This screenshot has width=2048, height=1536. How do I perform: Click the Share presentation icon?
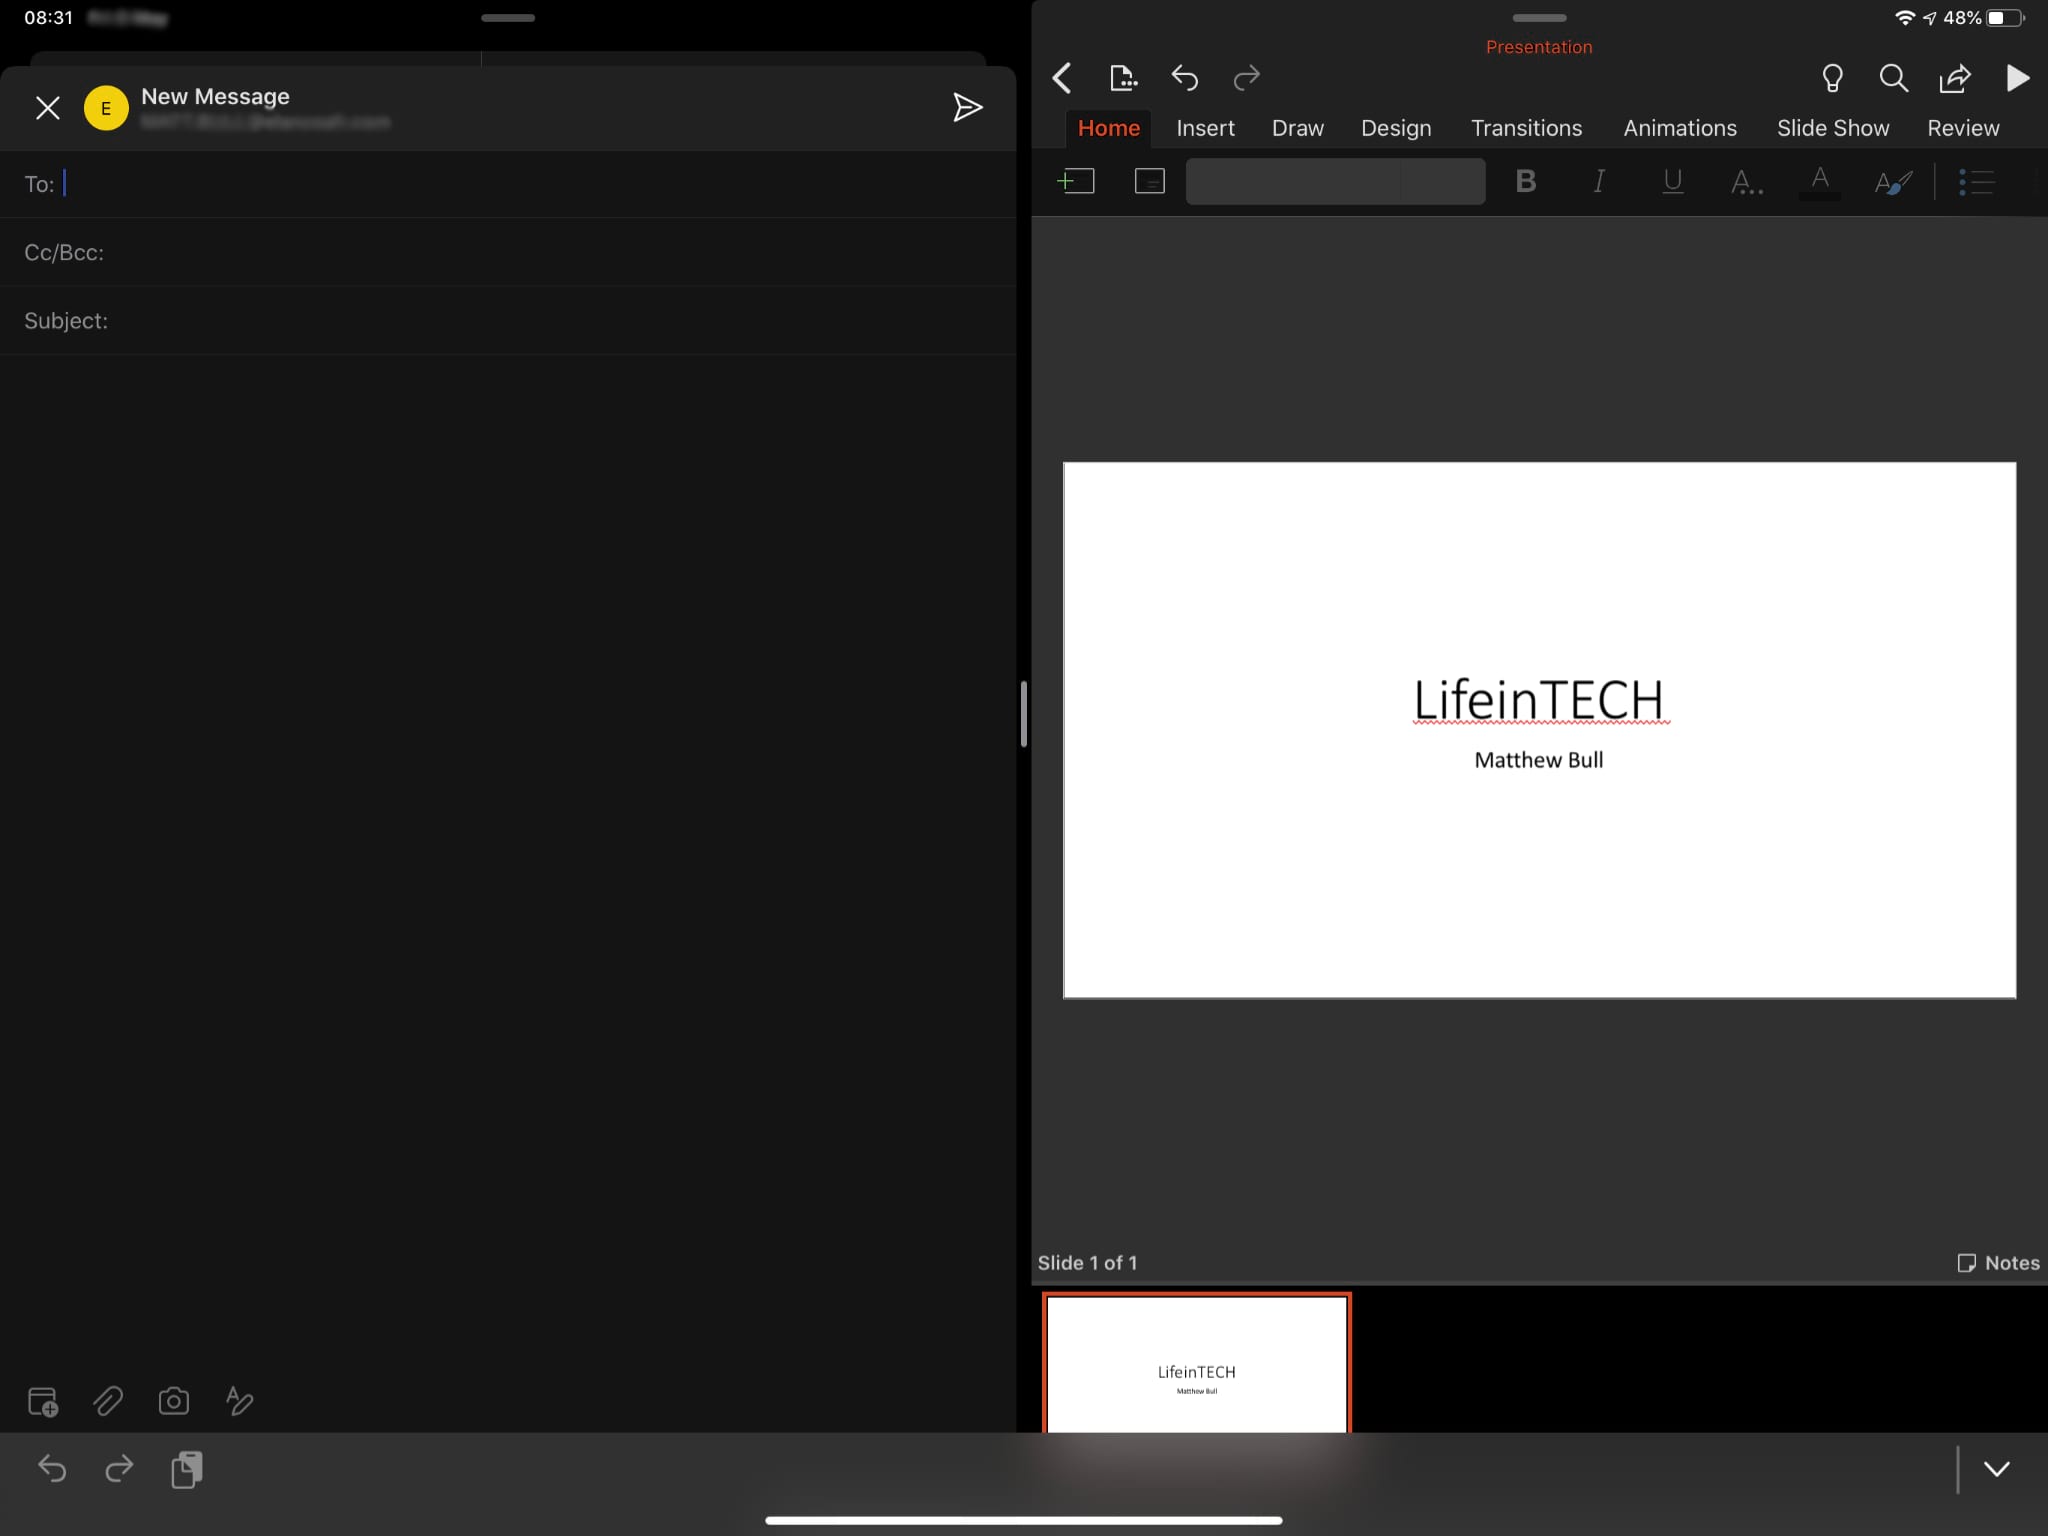[1956, 77]
